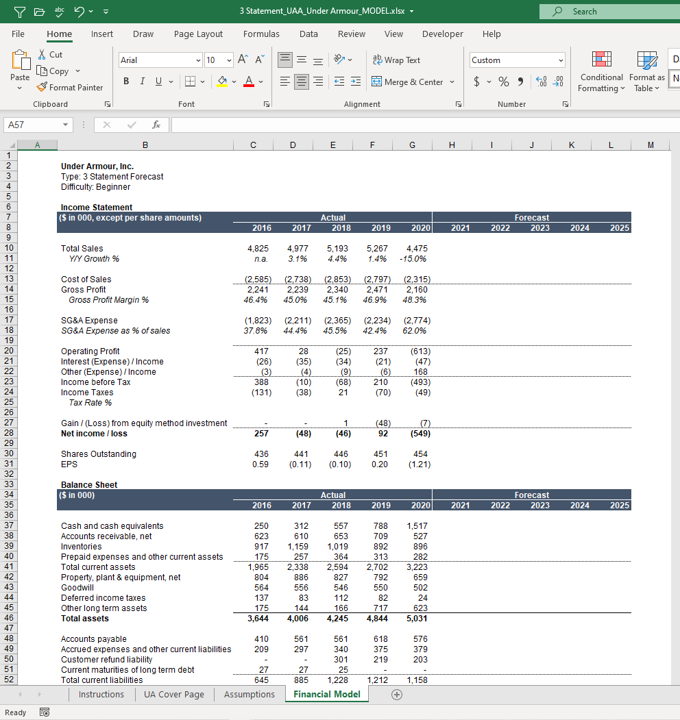The width and height of the screenshot is (680, 720).
Task: Decrease decimal places
Action: pos(558,82)
